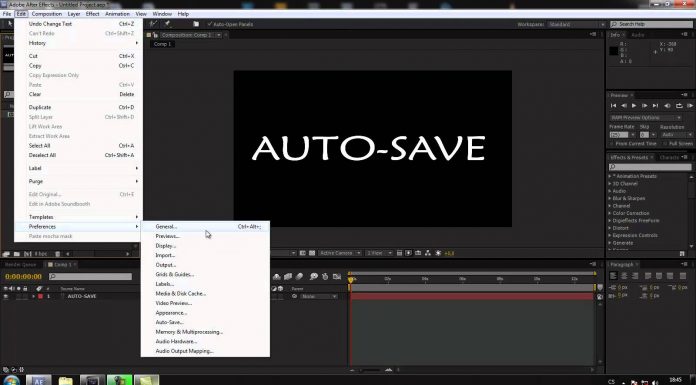Click the timeline layer search field
This screenshot has height=385, width=696.
coord(91,277)
